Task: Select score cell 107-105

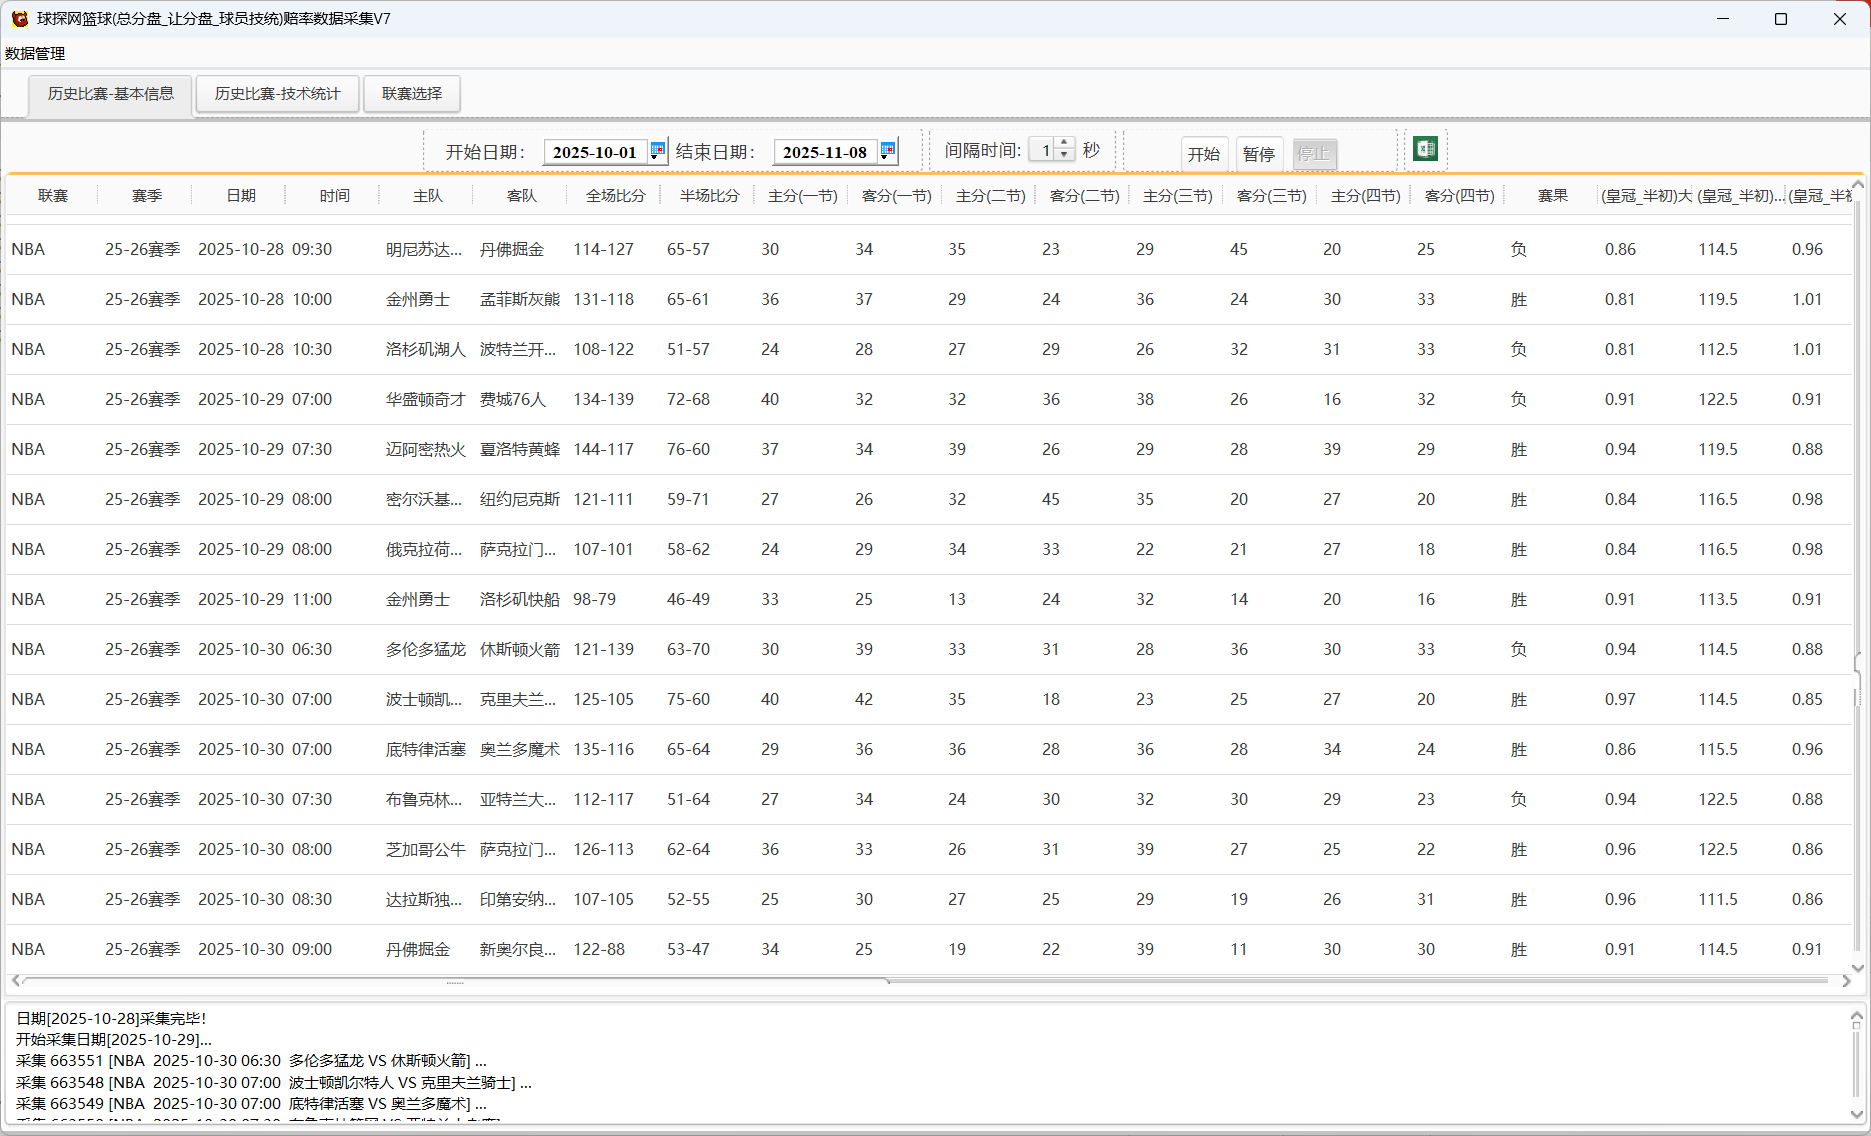Action: coord(604,899)
